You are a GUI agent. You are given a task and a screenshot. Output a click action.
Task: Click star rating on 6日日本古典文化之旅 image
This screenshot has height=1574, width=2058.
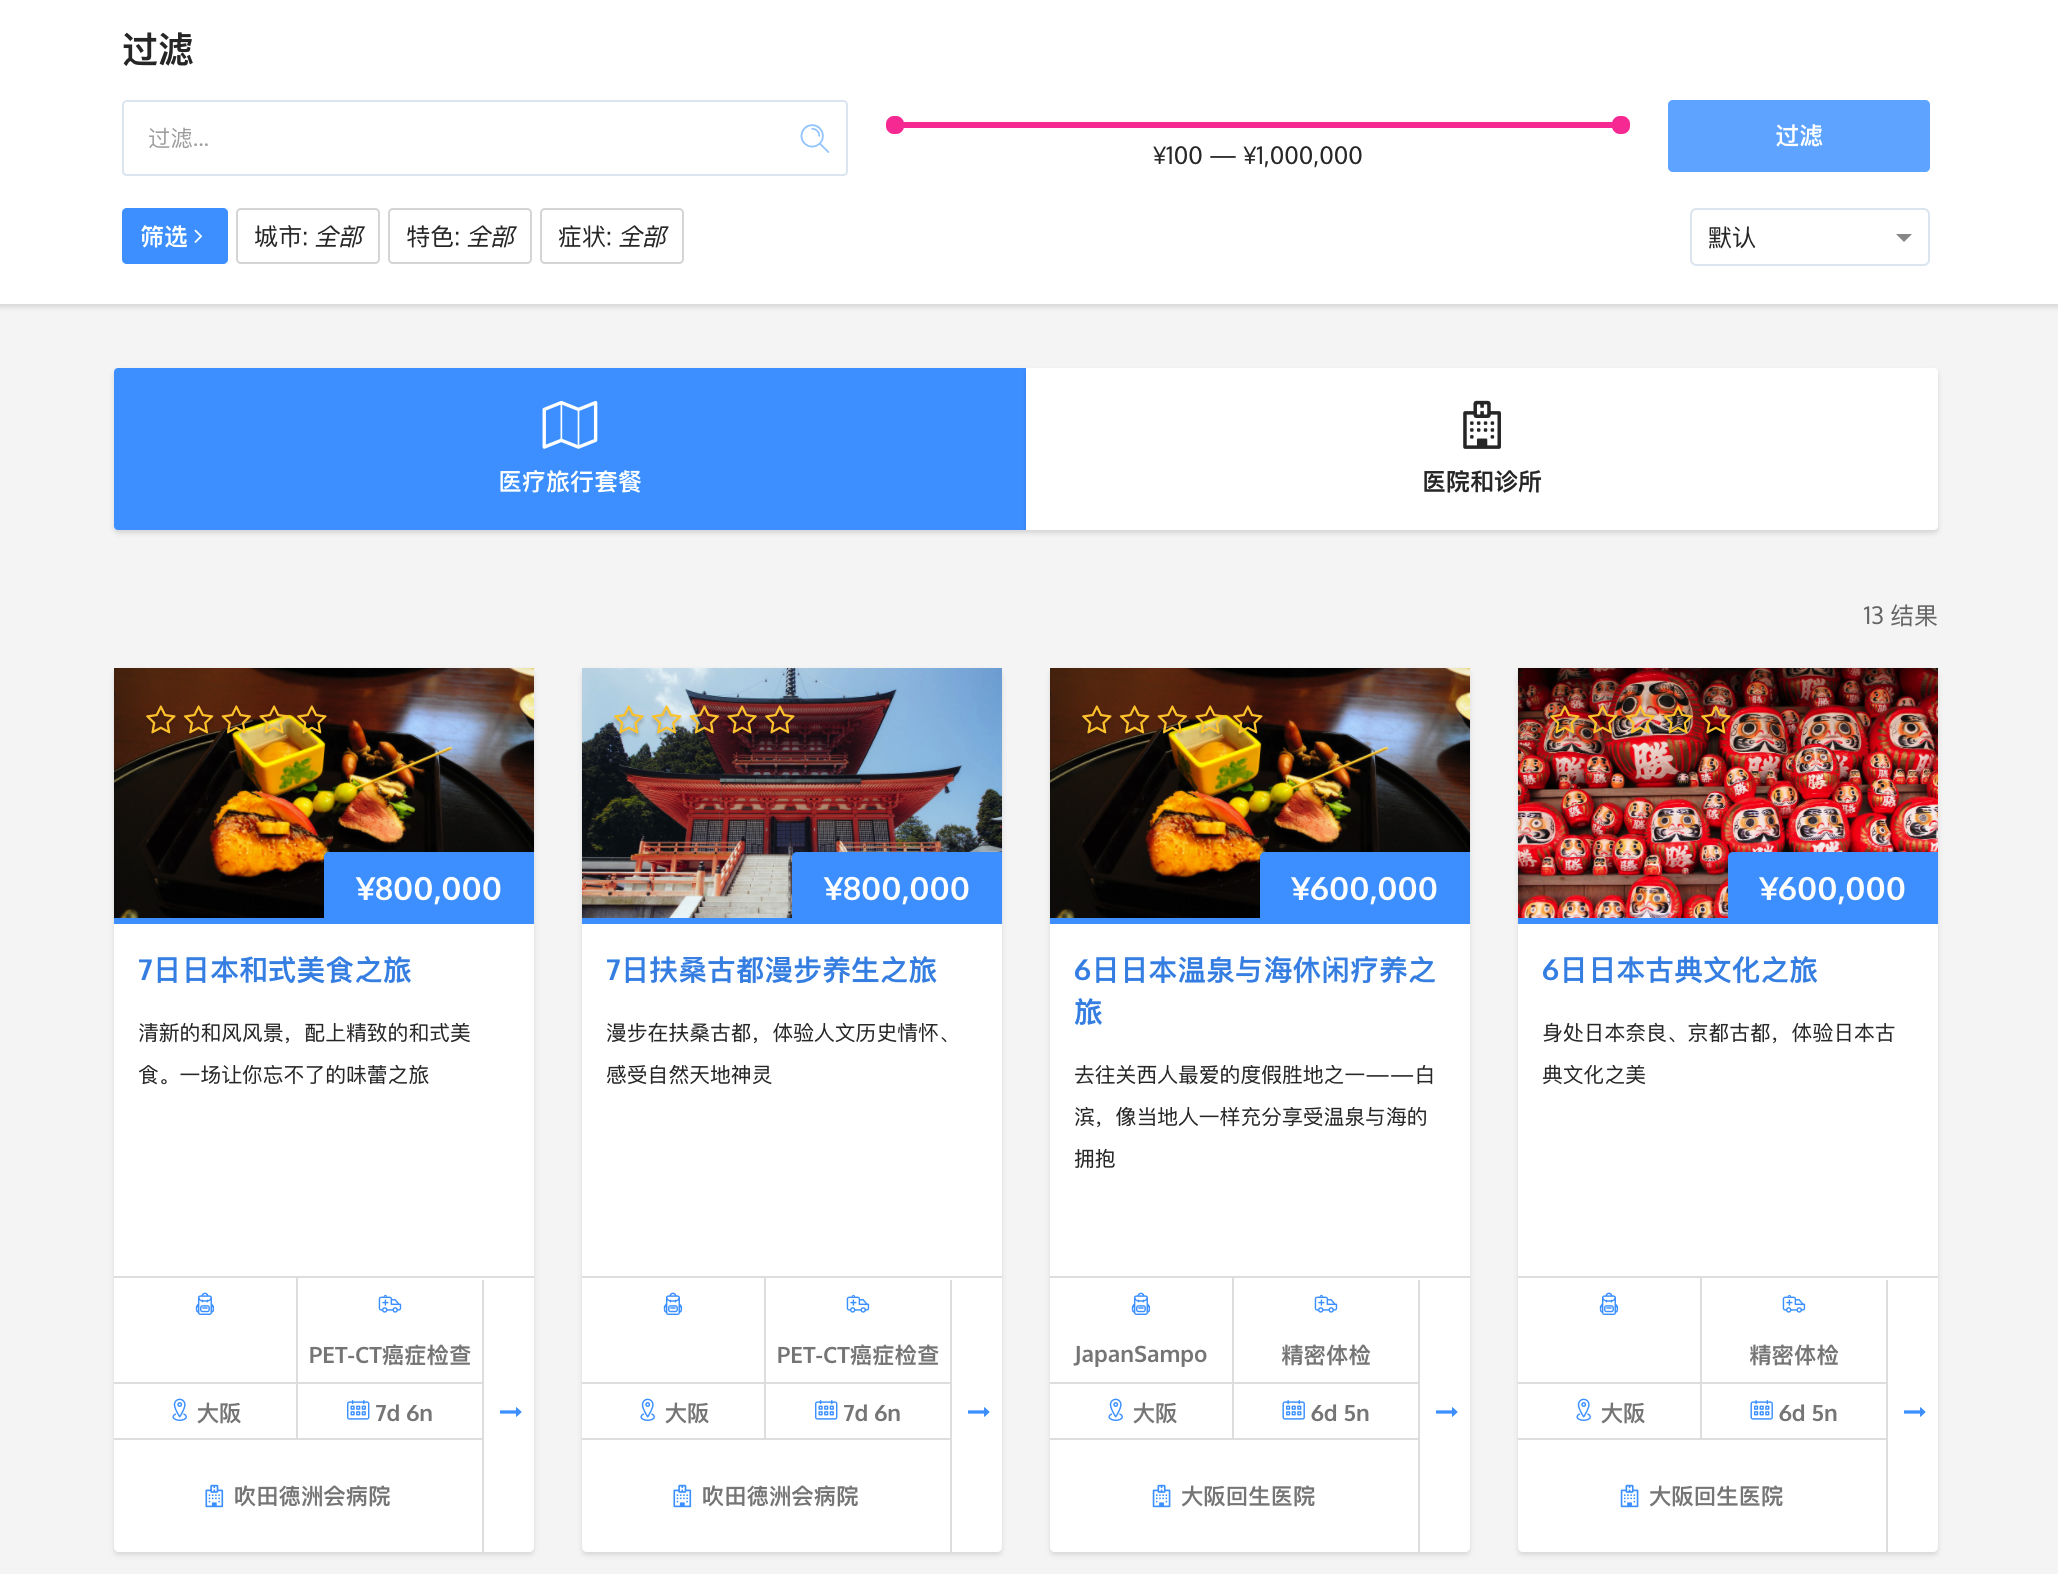(1639, 719)
